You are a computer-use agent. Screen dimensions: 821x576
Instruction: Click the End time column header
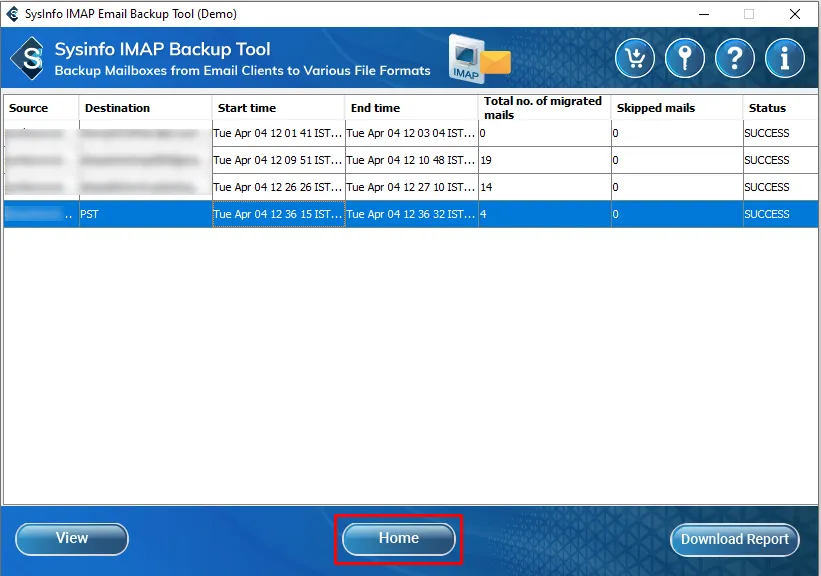pos(411,108)
